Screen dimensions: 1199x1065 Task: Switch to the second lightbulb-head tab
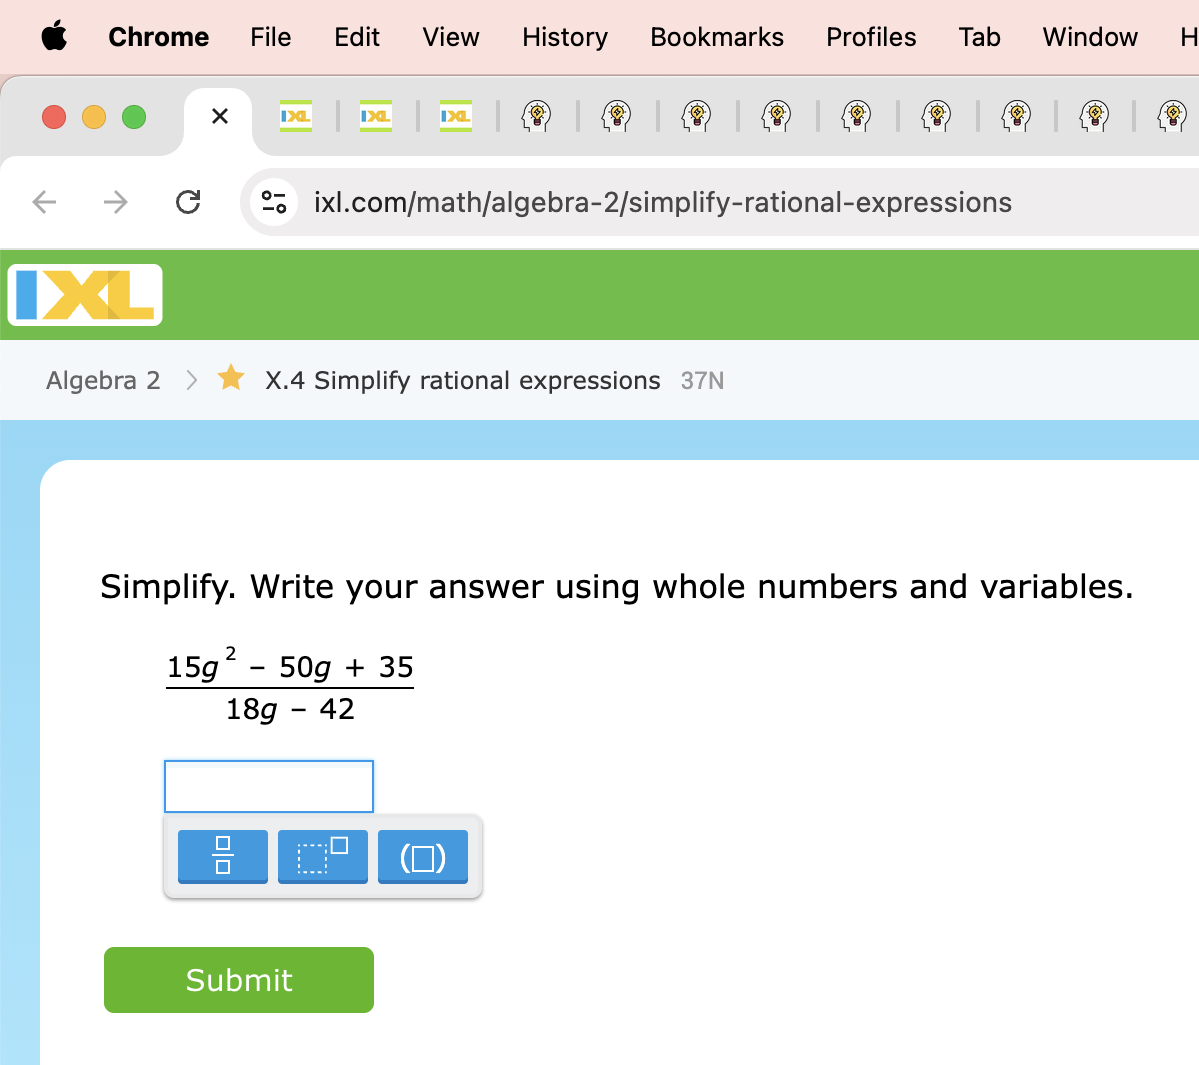click(616, 116)
